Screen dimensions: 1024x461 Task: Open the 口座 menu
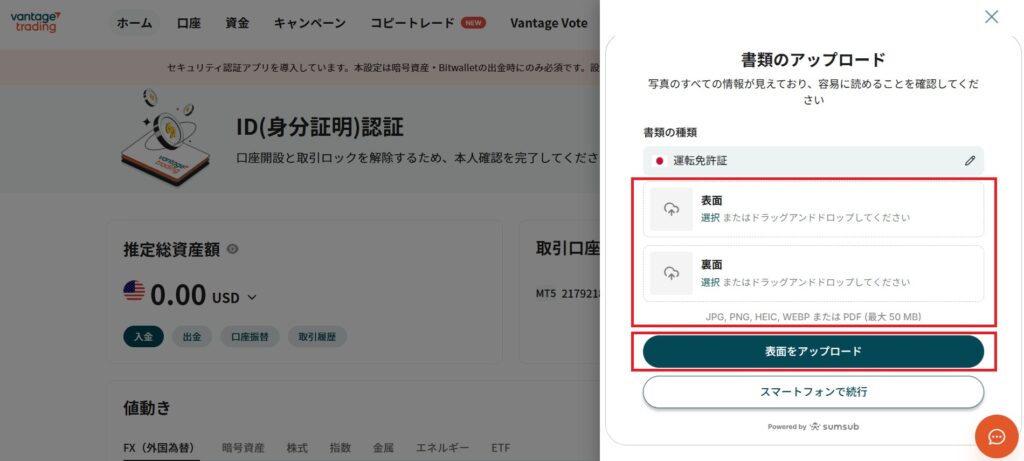[189, 24]
